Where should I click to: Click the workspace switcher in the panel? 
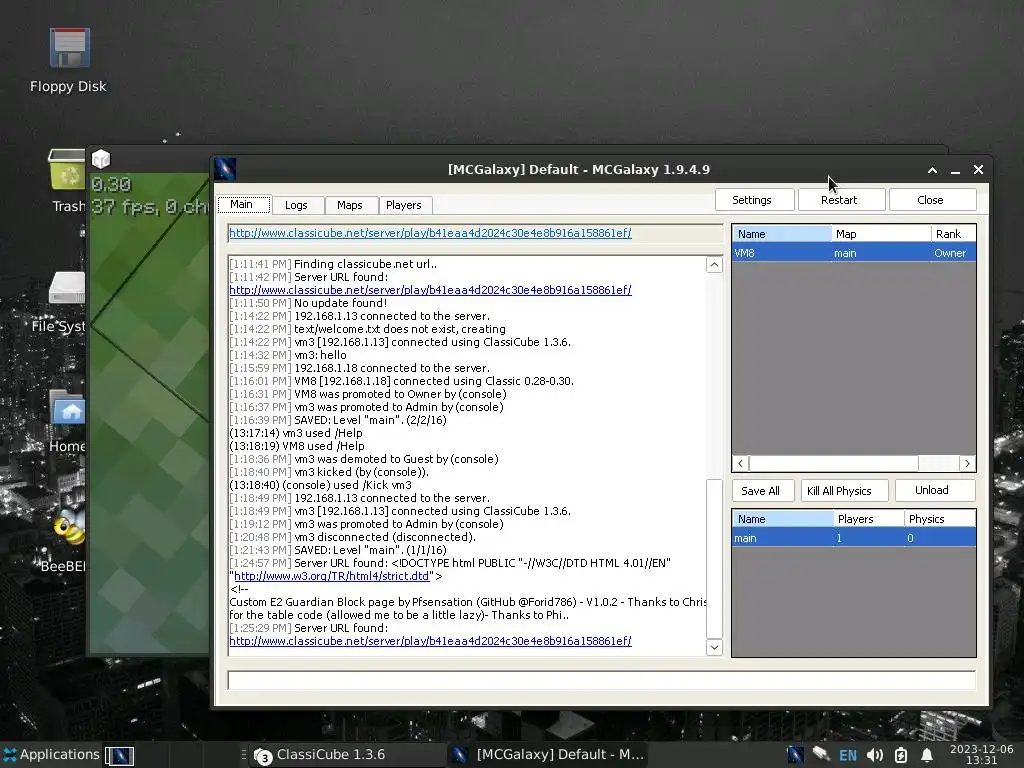pos(120,756)
